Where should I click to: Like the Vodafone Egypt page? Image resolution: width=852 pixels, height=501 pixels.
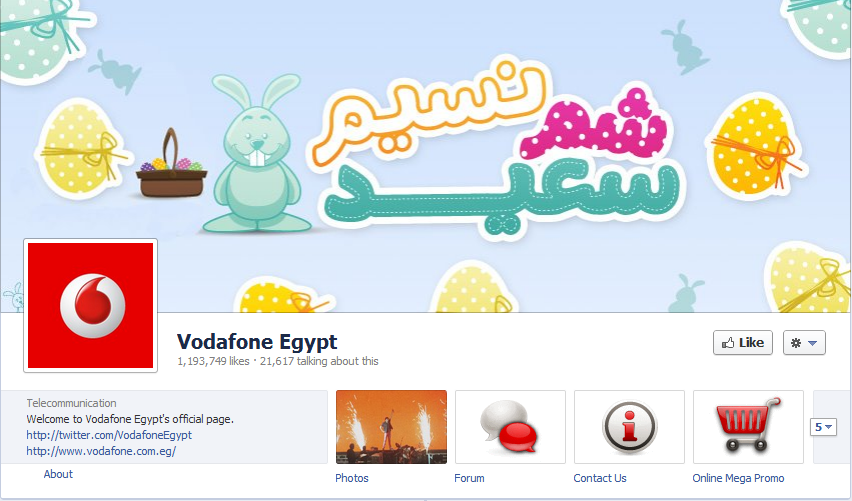click(743, 343)
